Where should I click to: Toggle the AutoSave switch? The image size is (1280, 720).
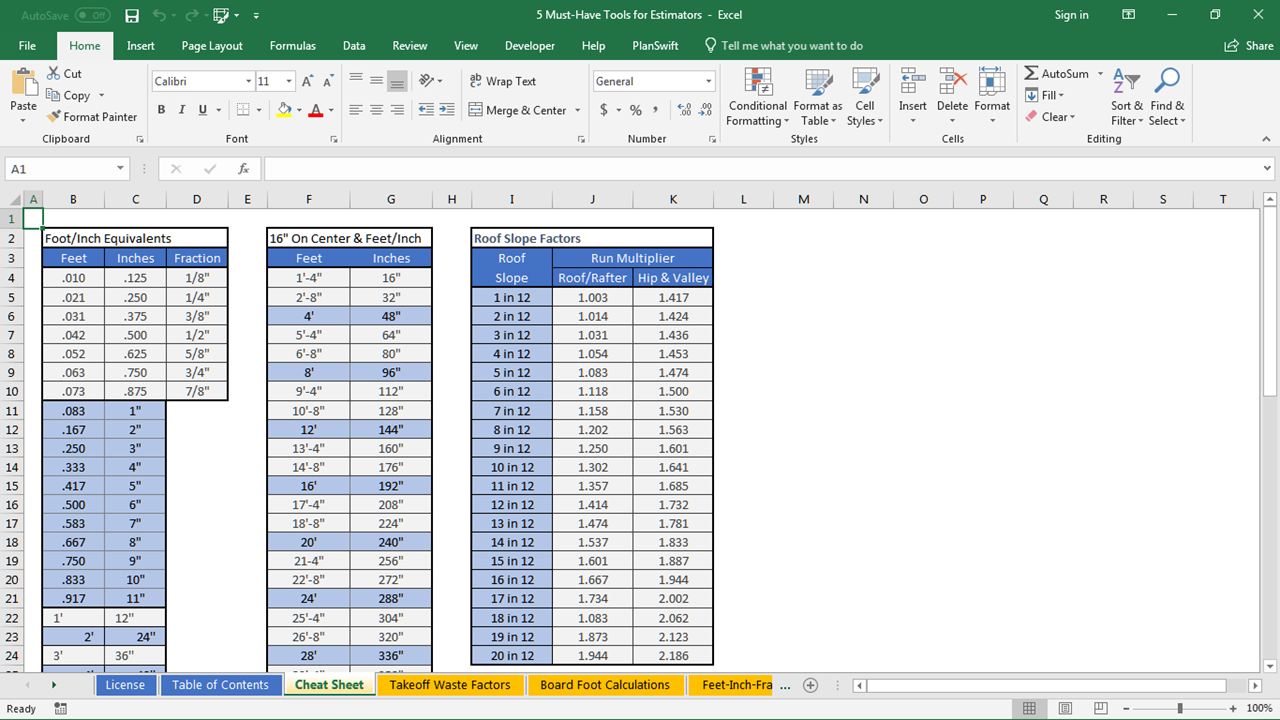click(x=92, y=15)
